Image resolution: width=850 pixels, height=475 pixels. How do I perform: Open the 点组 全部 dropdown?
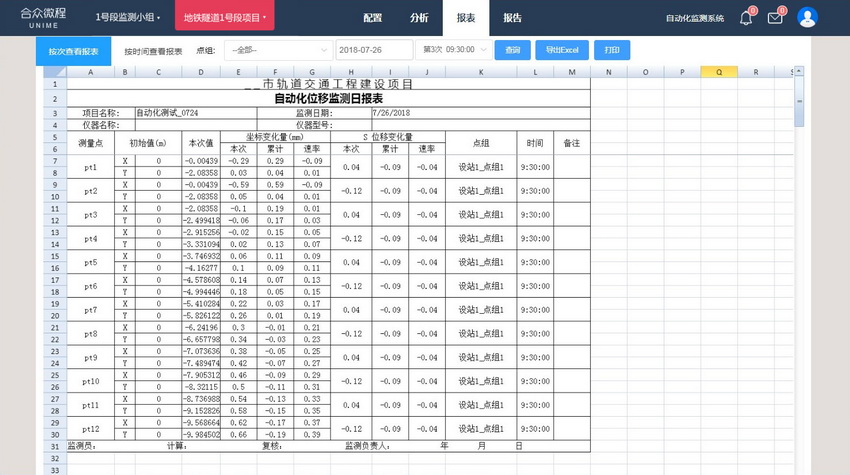(x=277, y=50)
